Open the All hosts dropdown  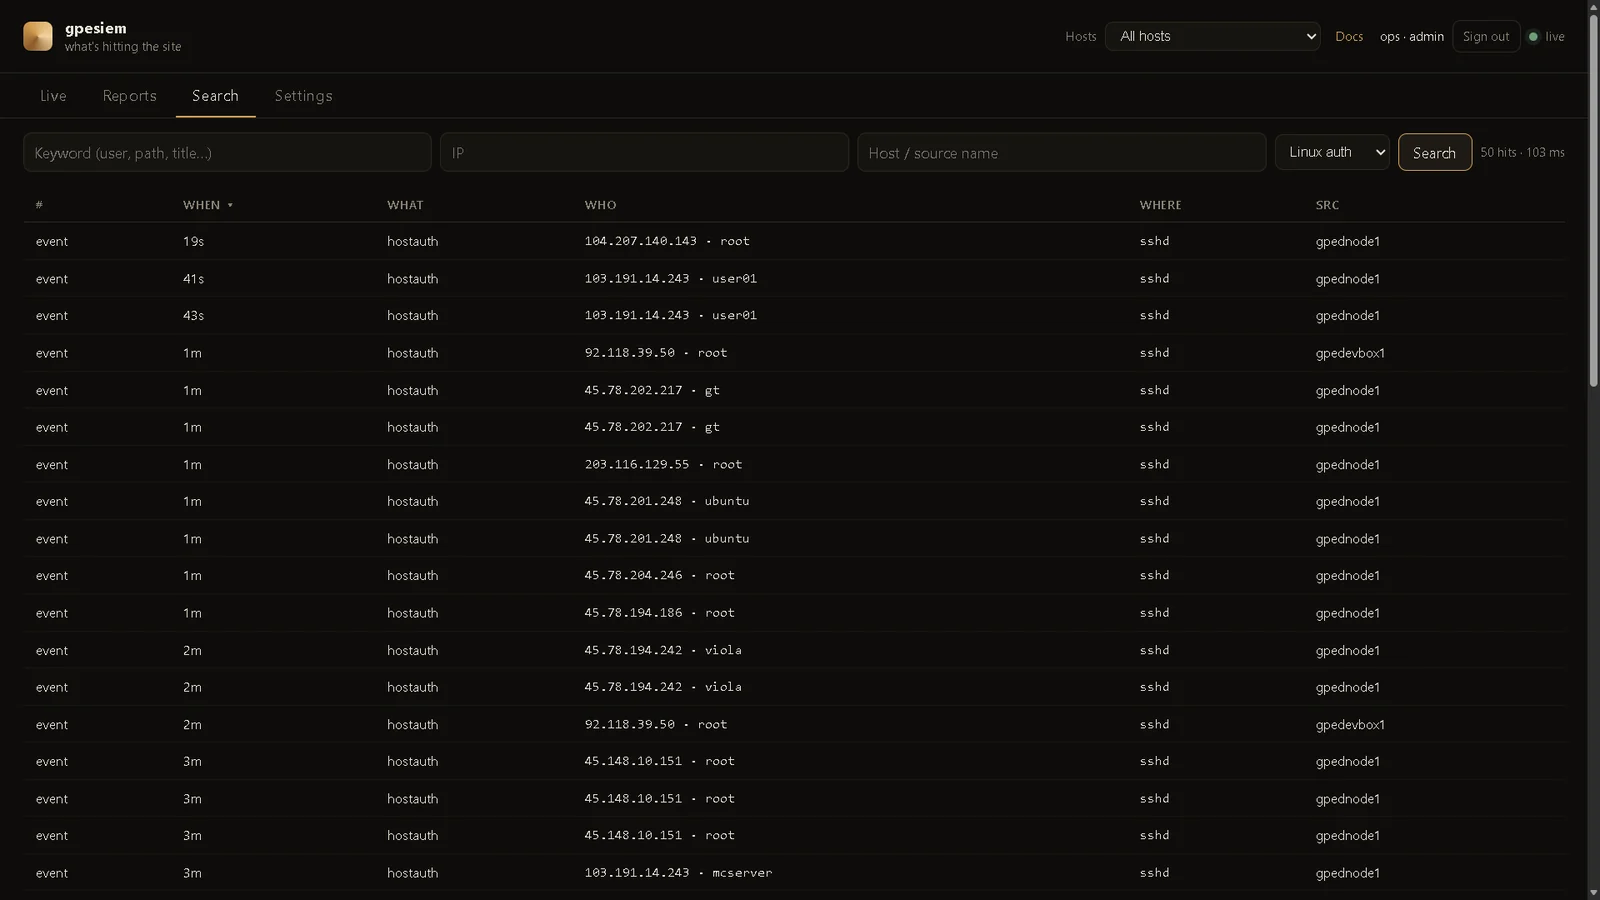tap(1212, 36)
